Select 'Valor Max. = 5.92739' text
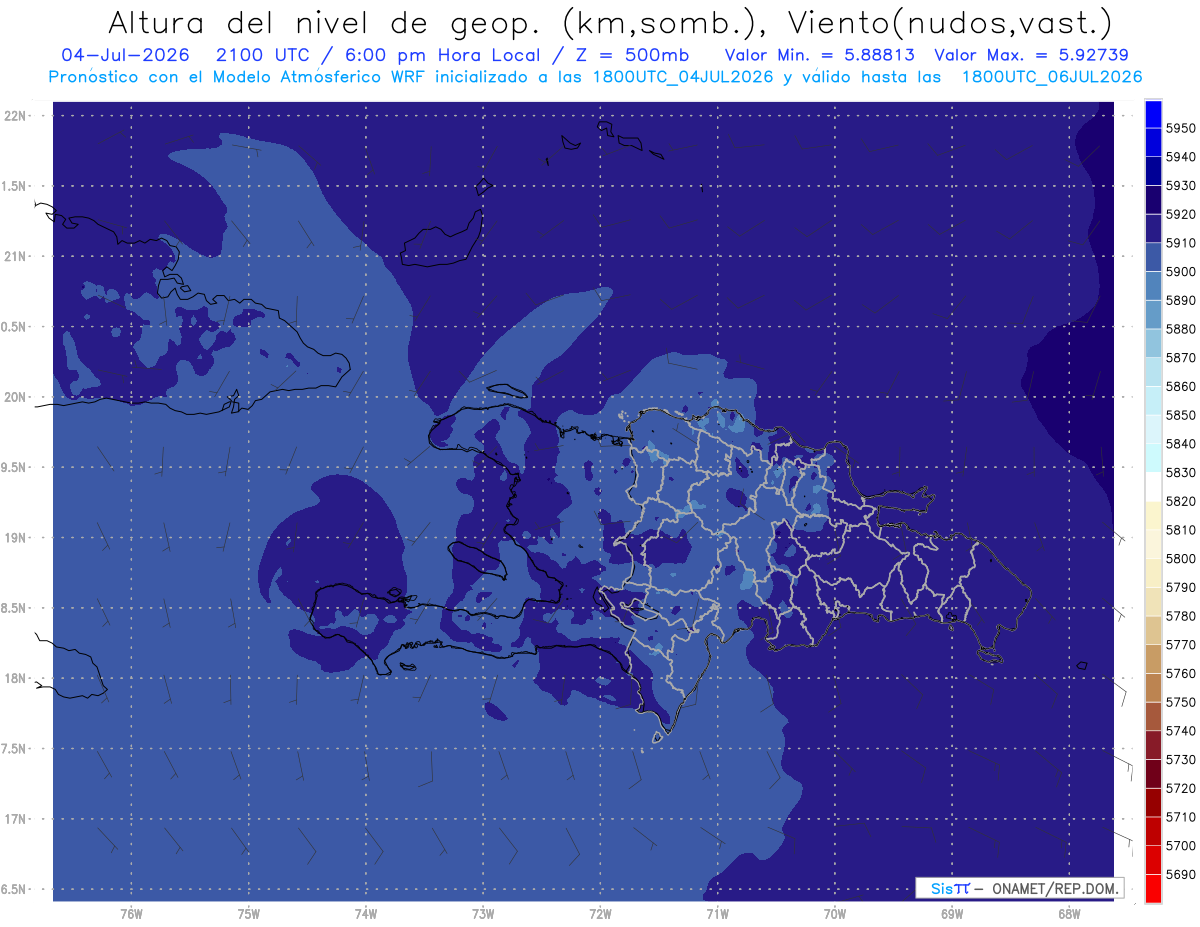The height and width of the screenshot is (927, 1200). click(1033, 55)
